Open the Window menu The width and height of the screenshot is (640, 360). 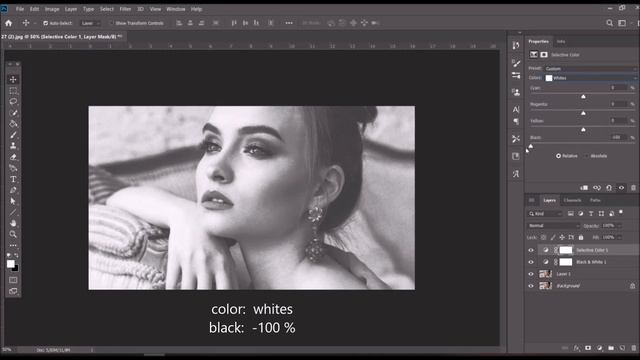176,9
